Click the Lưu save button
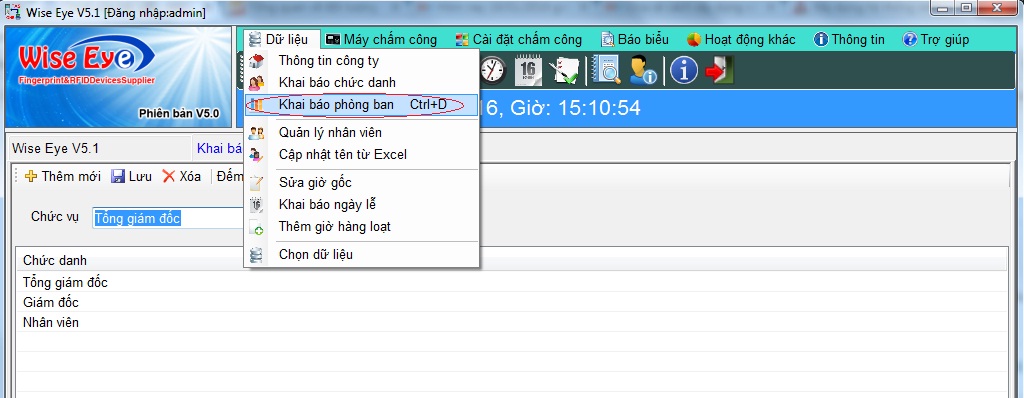The height and width of the screenshot is (398, 1024). point(131,176)
